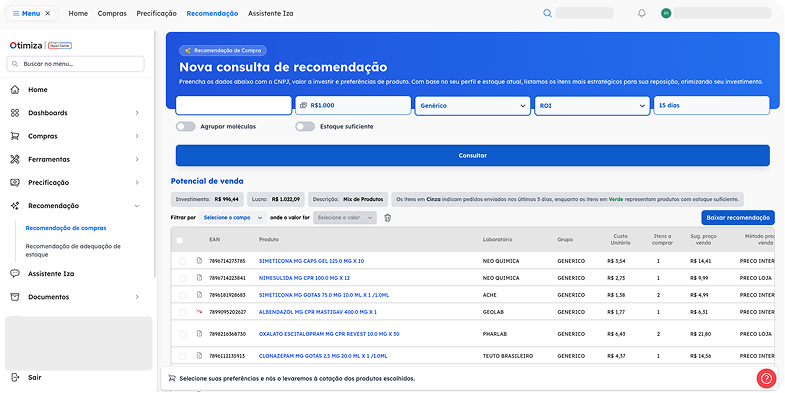Click the Assistente Iza chat icon
Image resolution: width=785 pixels, height=393 pixels.
(x=15, y=274)
